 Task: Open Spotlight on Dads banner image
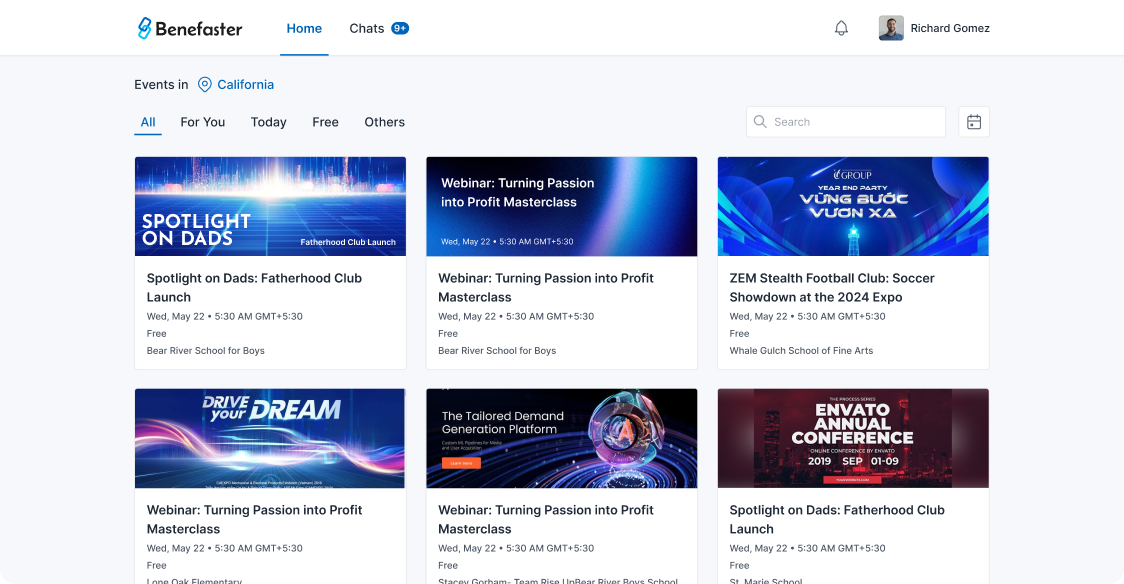pyautogui.click(x=270, y=206)
